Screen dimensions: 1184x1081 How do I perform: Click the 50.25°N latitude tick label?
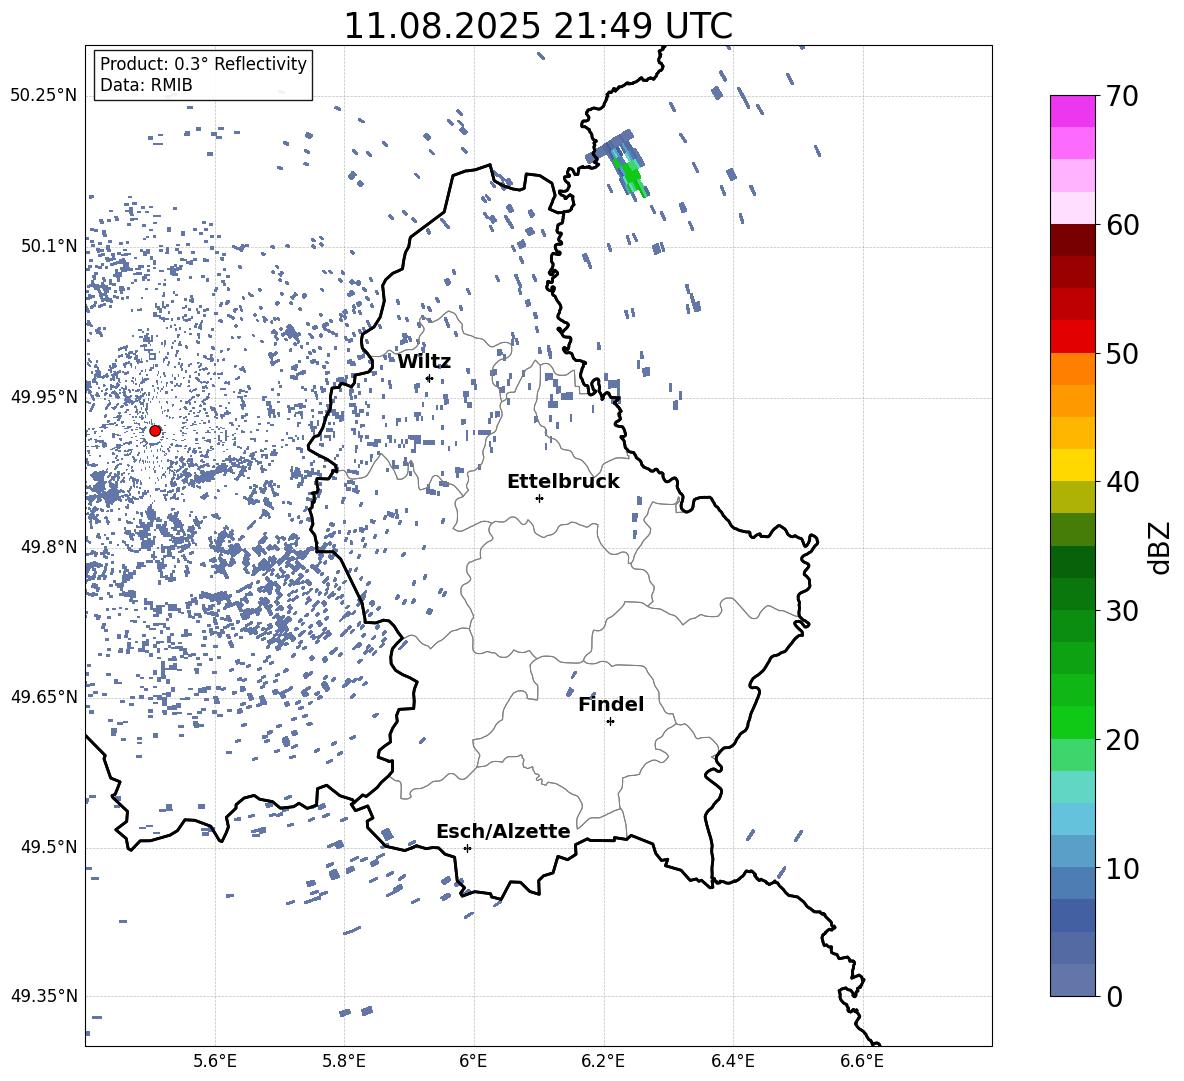(x=44, y=96)
